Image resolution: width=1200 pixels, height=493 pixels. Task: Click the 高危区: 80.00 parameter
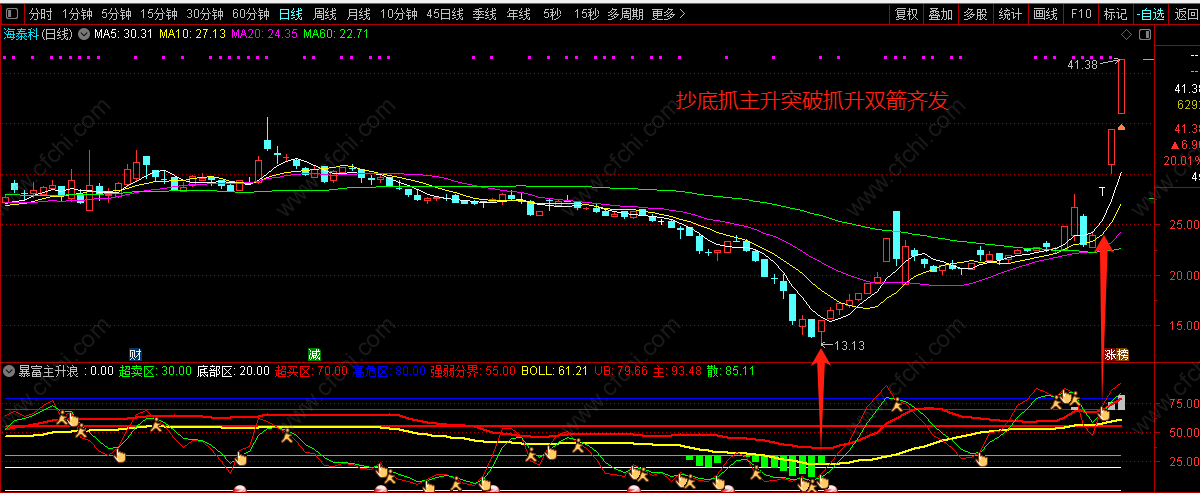(x=388, y=371)
